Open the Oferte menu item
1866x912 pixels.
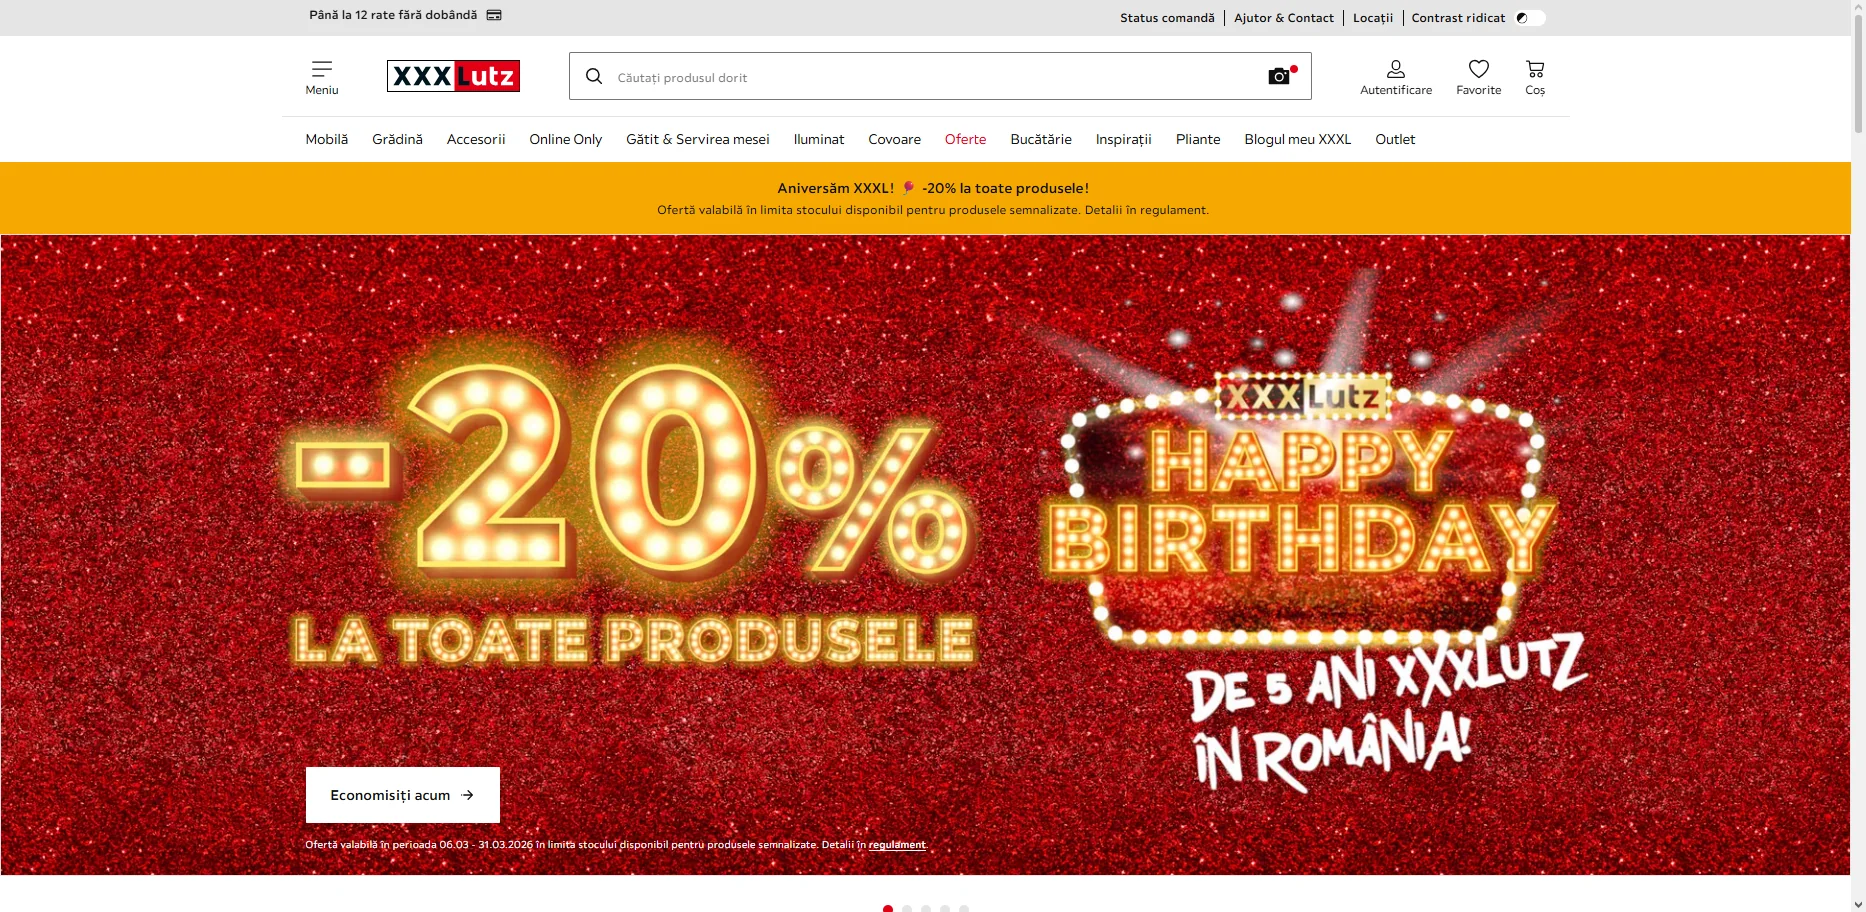(965, 139)
